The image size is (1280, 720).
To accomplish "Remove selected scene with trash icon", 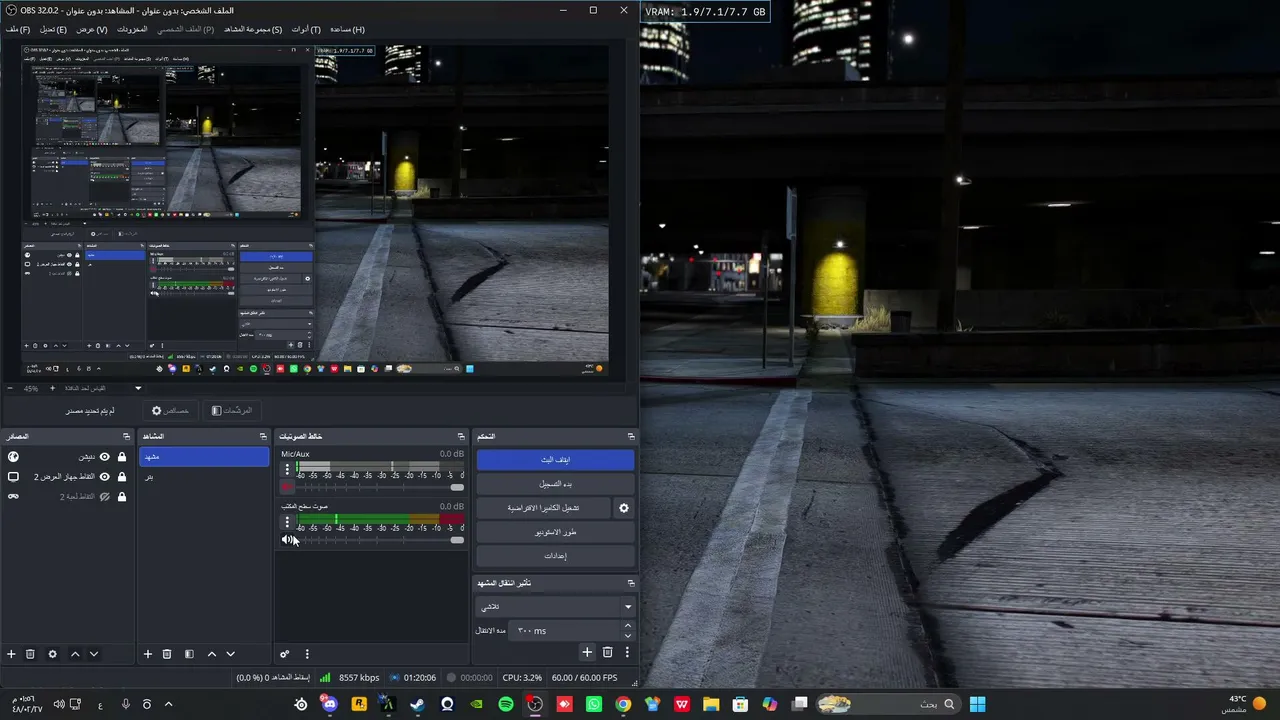I will pos(167,654).
